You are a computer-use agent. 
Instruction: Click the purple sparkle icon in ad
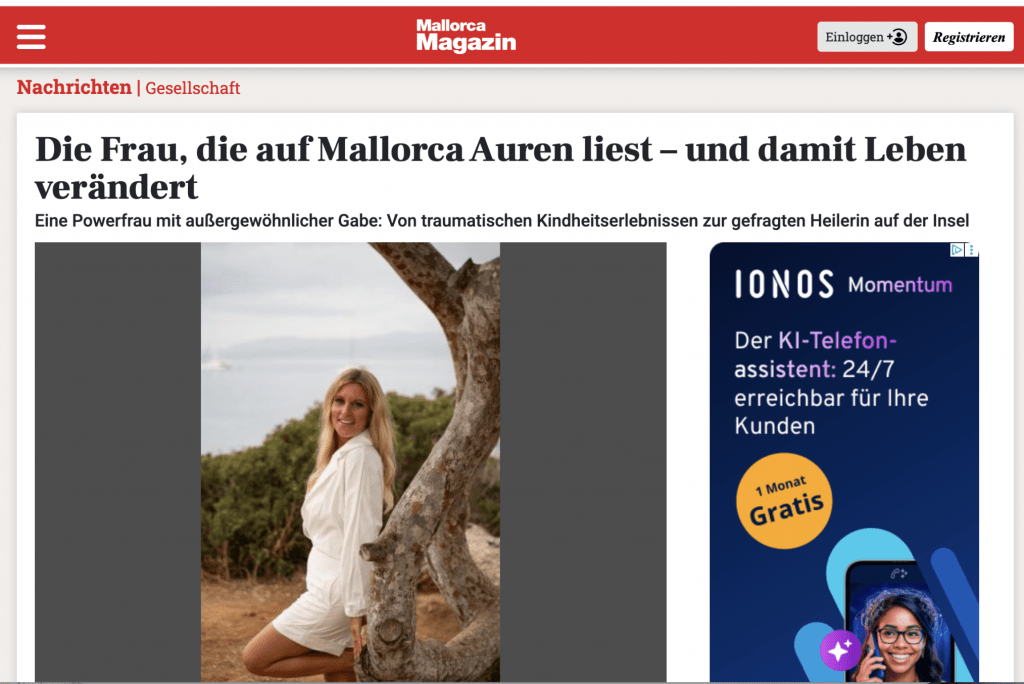click(x=840, y=650)
